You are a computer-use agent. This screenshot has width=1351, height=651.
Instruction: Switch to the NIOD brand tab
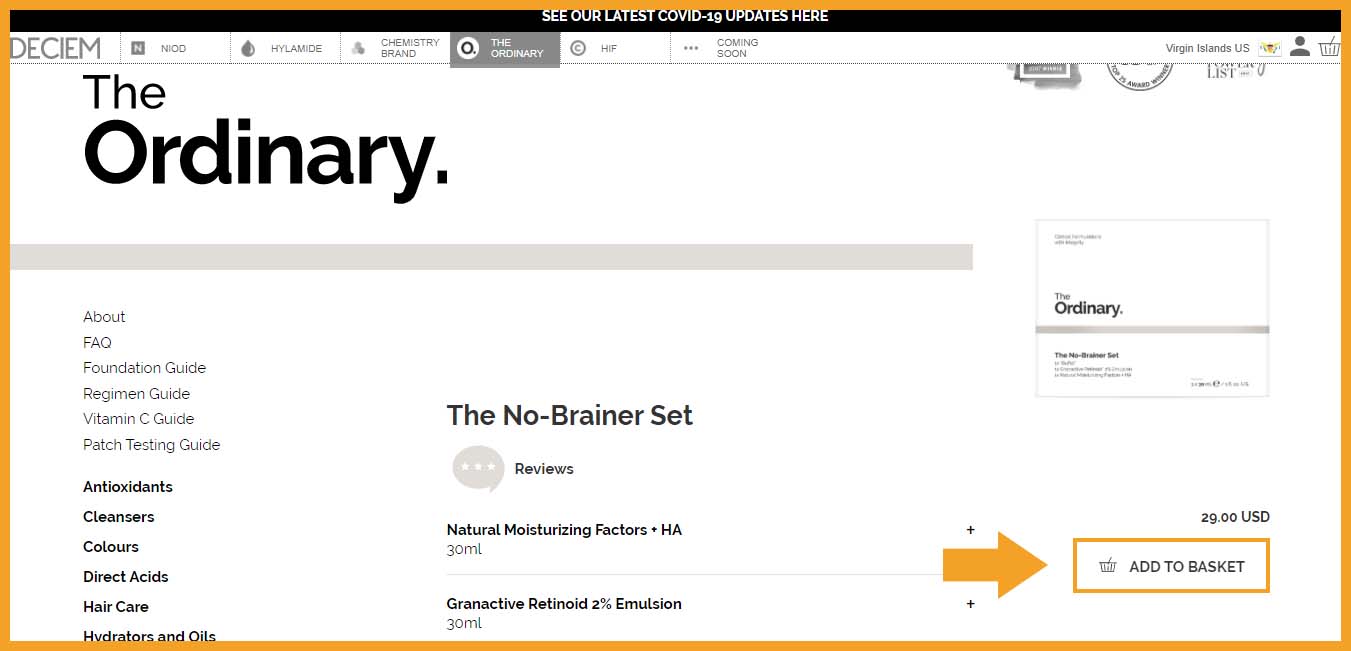point(175,48)
